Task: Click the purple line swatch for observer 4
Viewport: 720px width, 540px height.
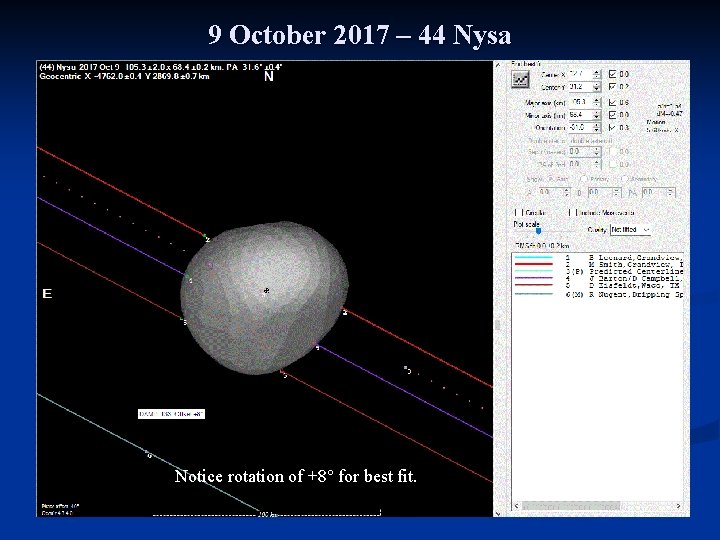Action: pos(534,278)
